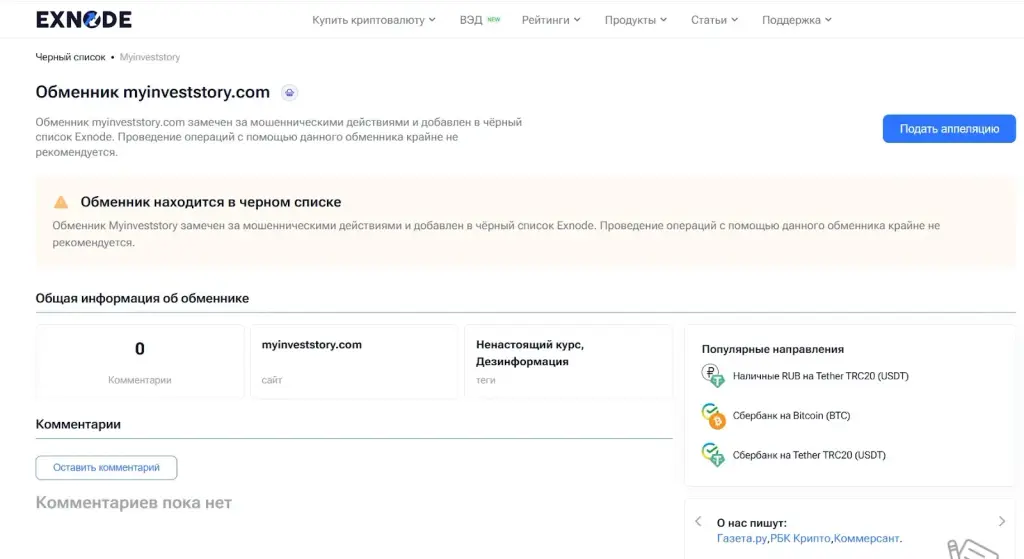Open the РБК Крипто link
Viewport: 1024px width, 559px height.
[x=800, y=539]
